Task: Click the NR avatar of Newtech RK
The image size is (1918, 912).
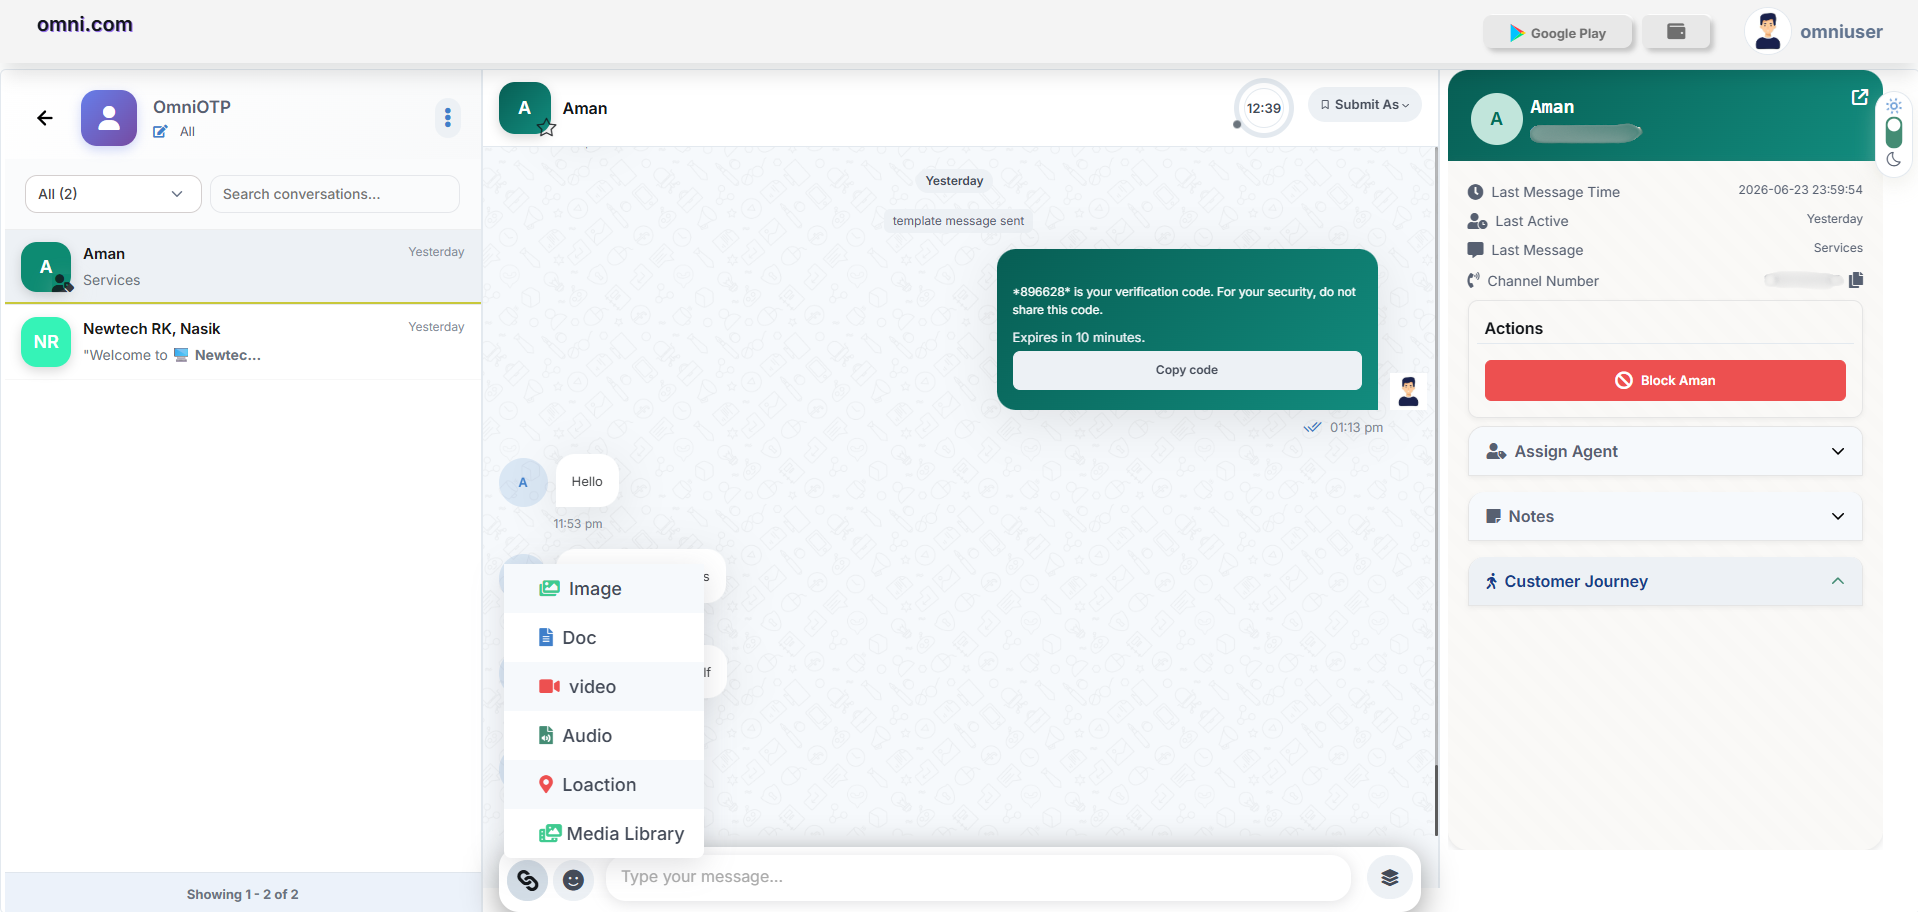Action: [46, 342]
